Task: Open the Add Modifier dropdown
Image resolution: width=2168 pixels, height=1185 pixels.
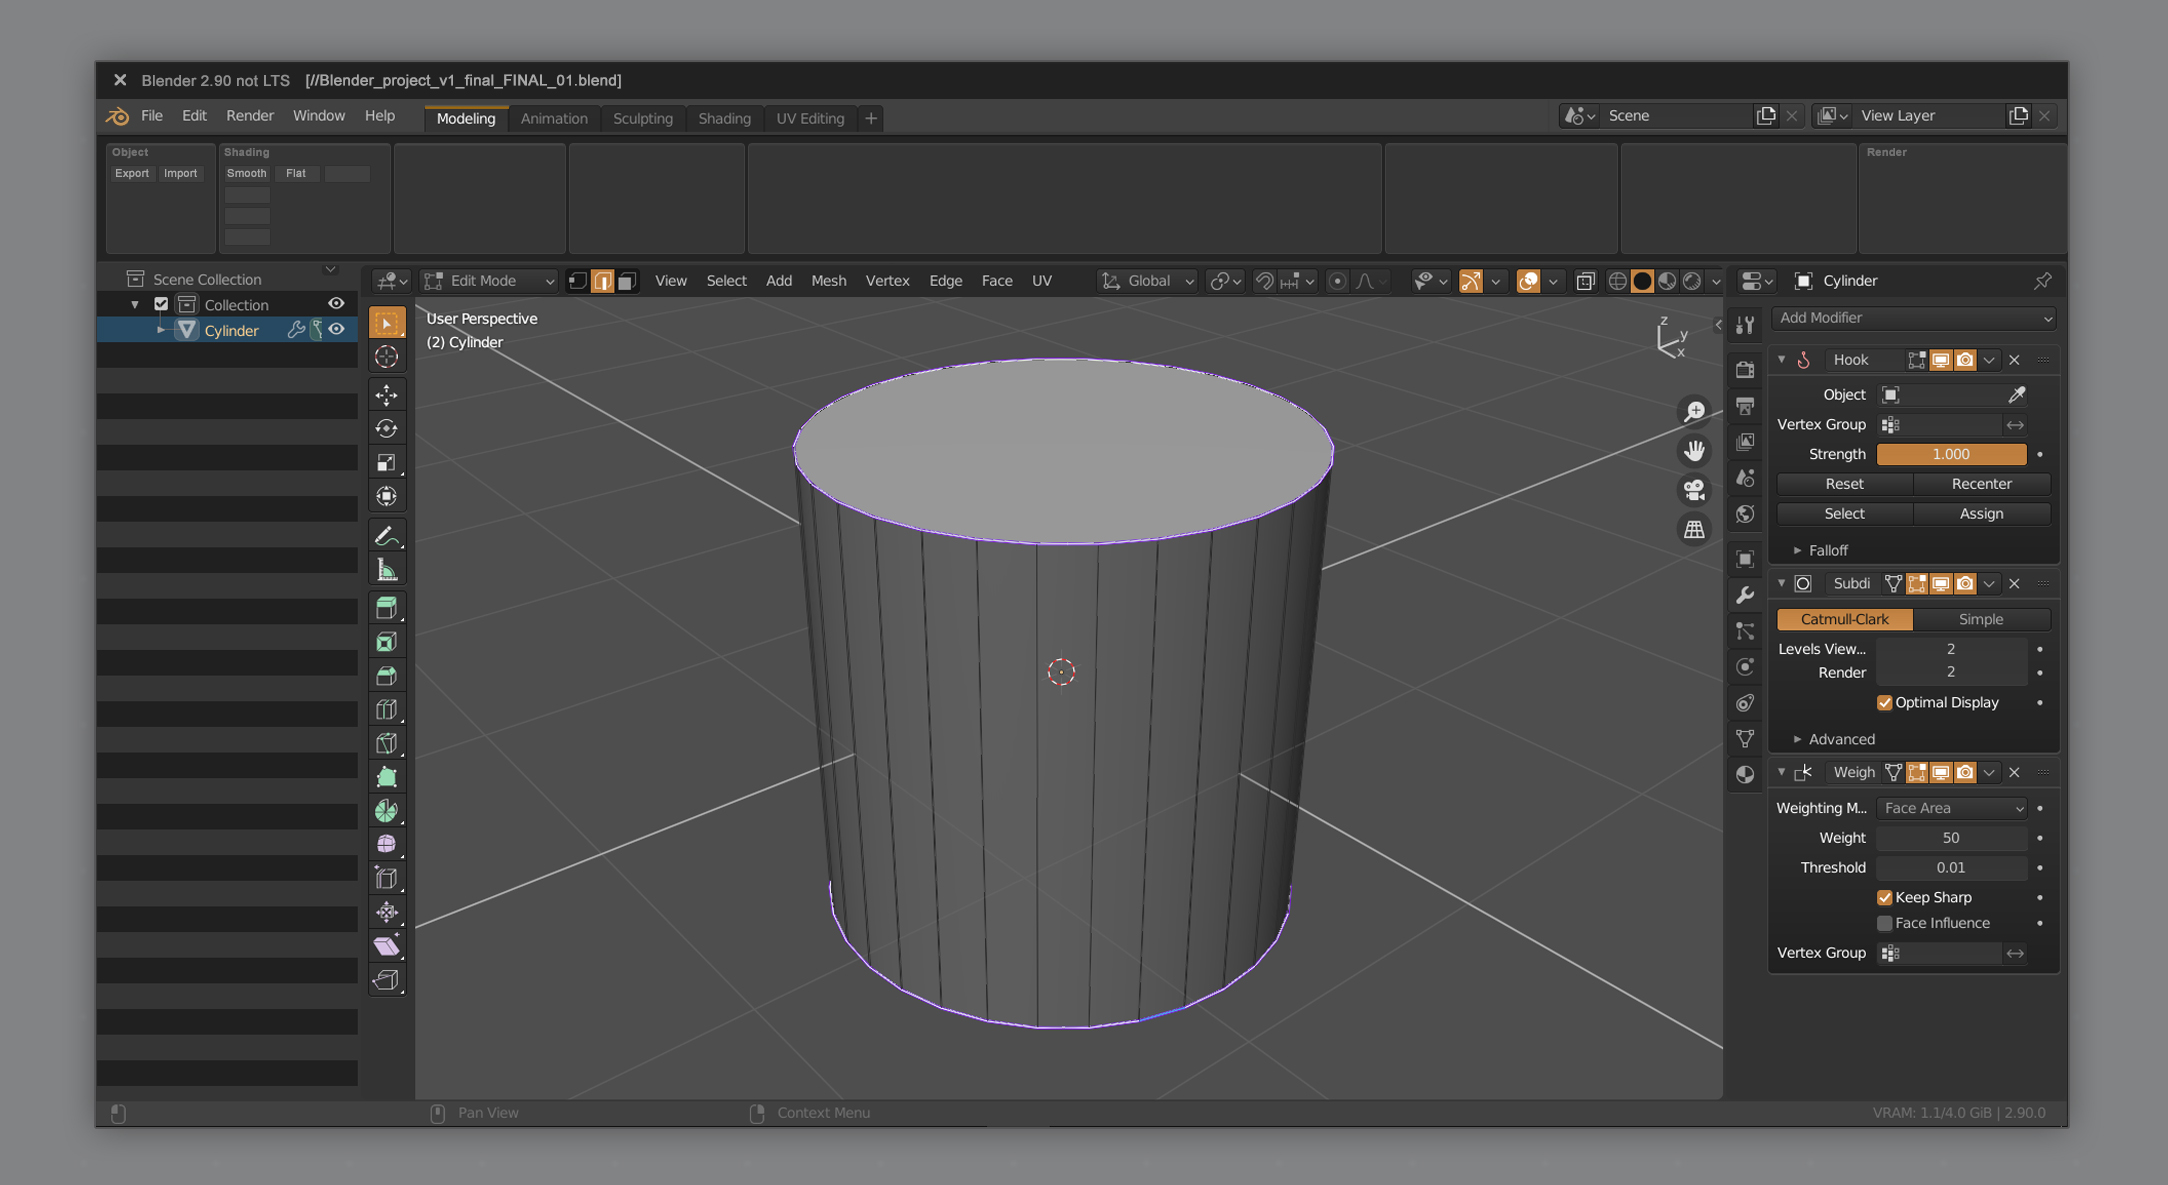Action: 1914,318
